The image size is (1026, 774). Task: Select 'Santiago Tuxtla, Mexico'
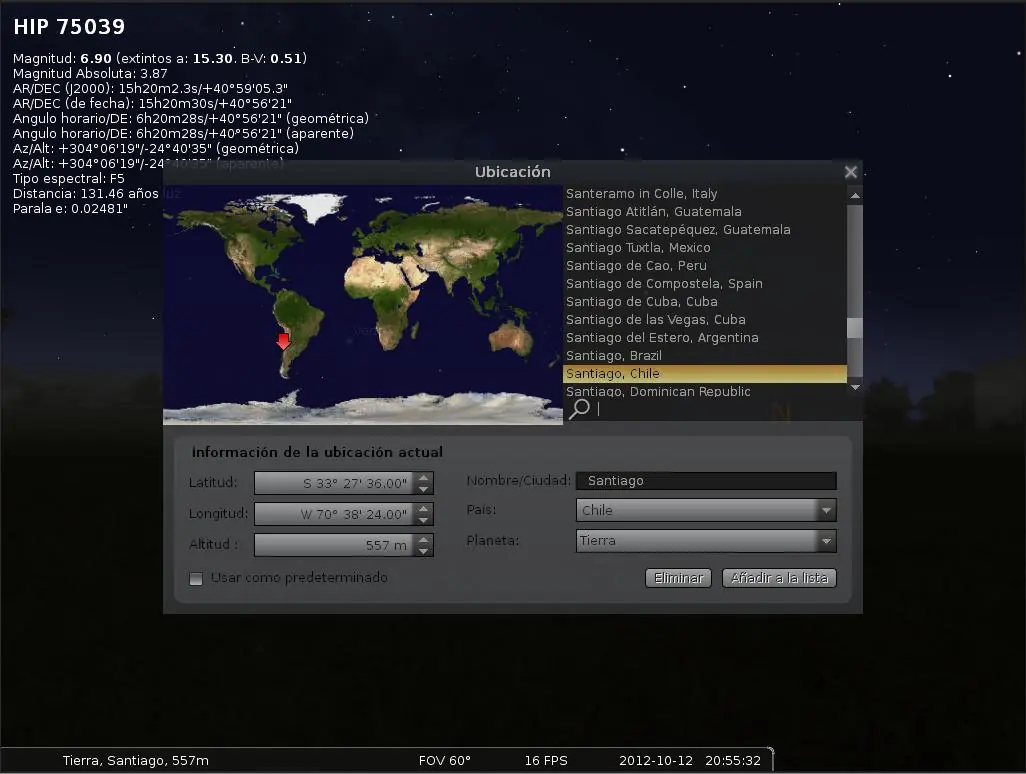click(705, 247)
